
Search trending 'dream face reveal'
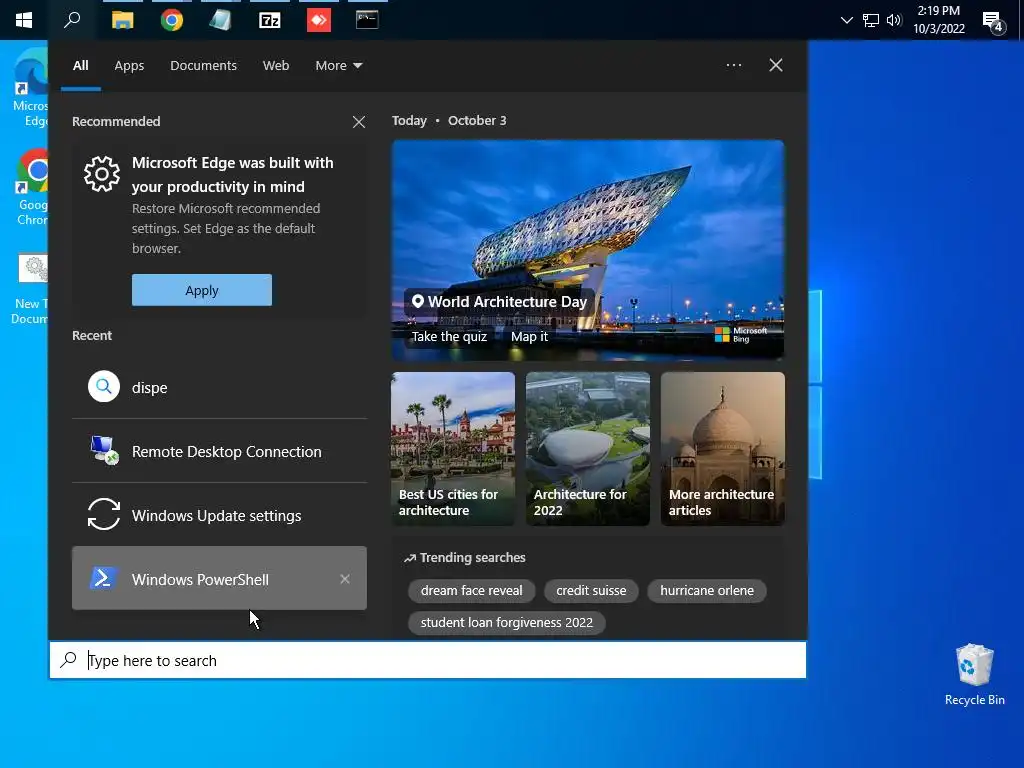[472, 590]
